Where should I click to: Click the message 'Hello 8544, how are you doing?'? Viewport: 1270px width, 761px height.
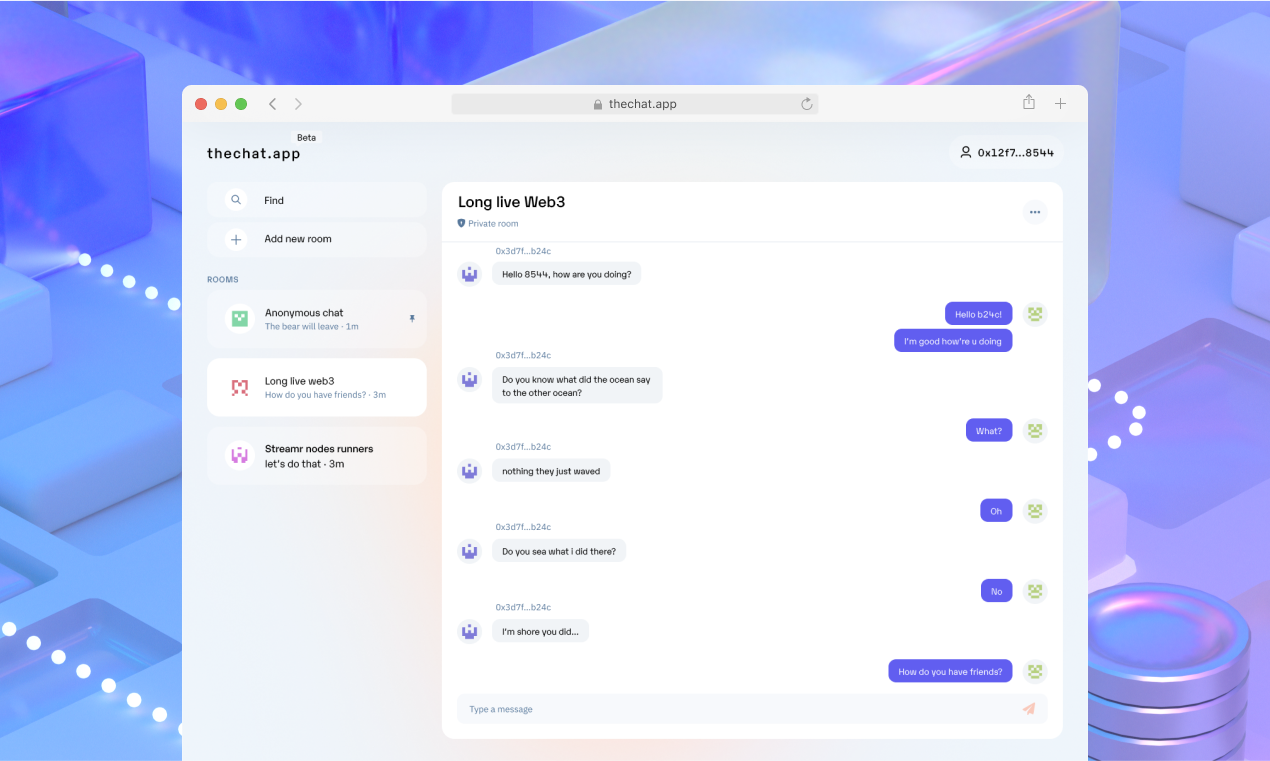[x=567, y=274]
